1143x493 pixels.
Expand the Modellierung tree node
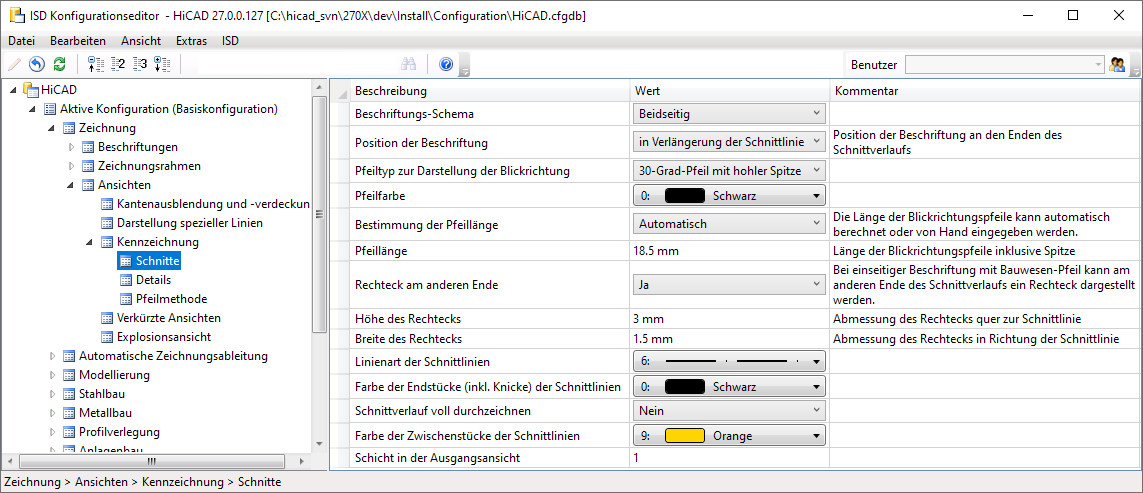click(52, 376)
